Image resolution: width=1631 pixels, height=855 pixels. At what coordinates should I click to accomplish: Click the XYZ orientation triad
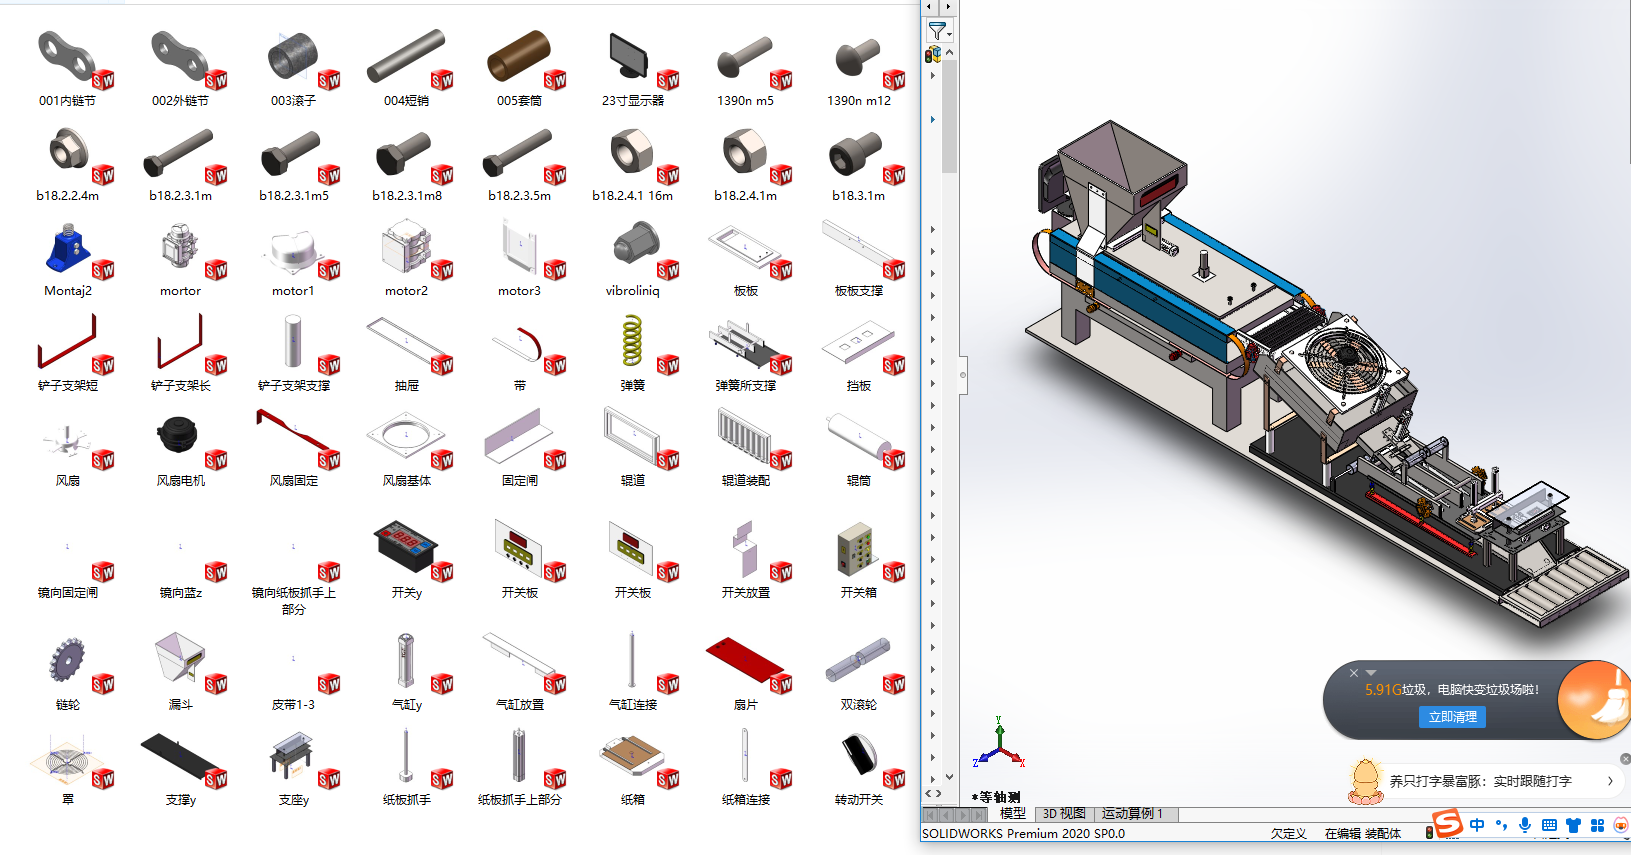pyautogui.click(x=999, y=743)
